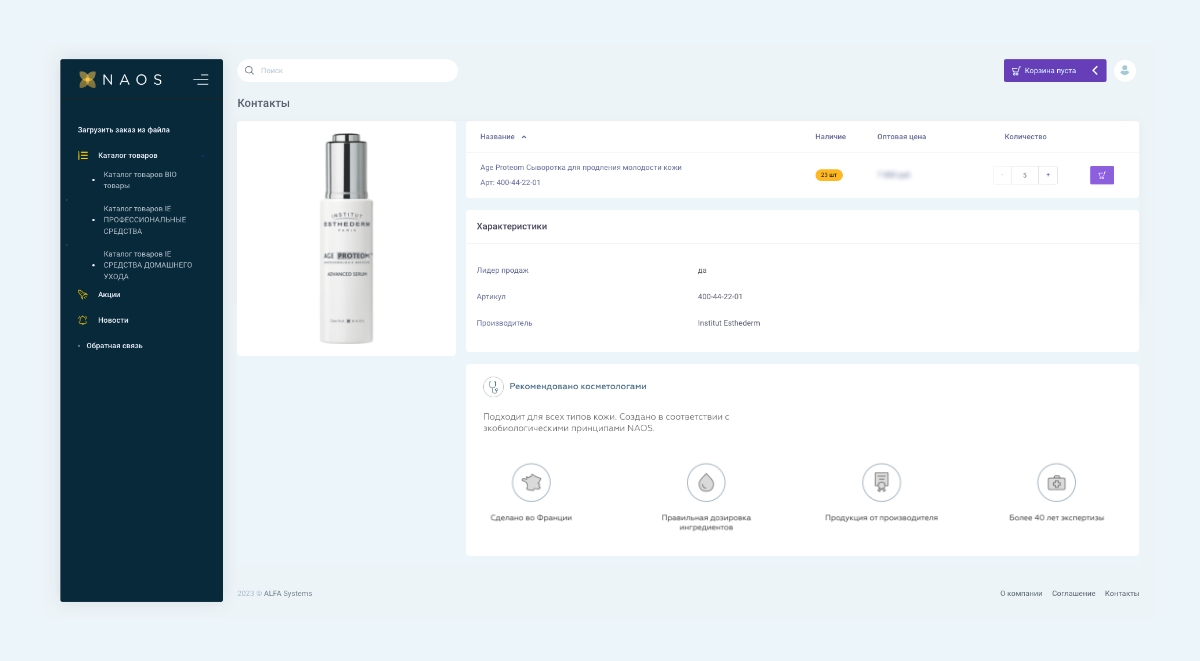Open the user profile avatar icon

point(1125,70)
